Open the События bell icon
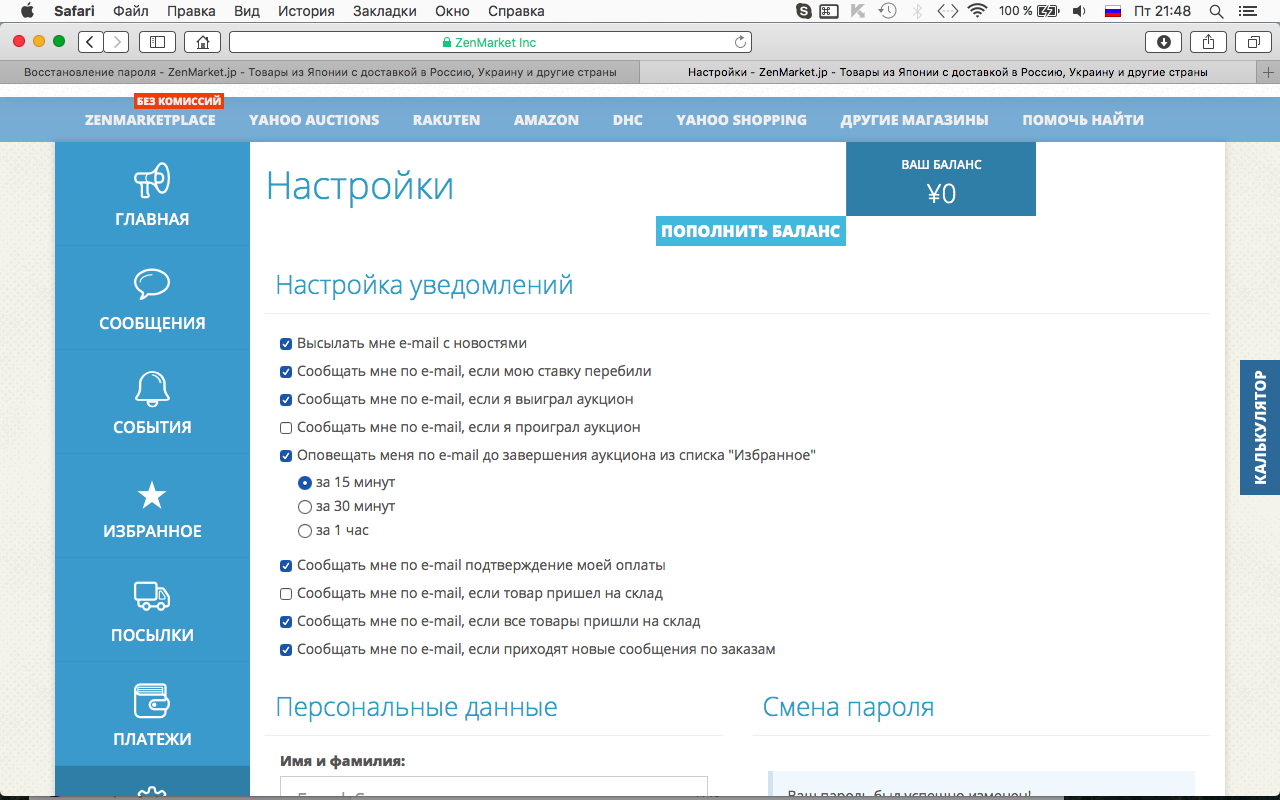Screen dimensions: 1280x800 [152, 389]
